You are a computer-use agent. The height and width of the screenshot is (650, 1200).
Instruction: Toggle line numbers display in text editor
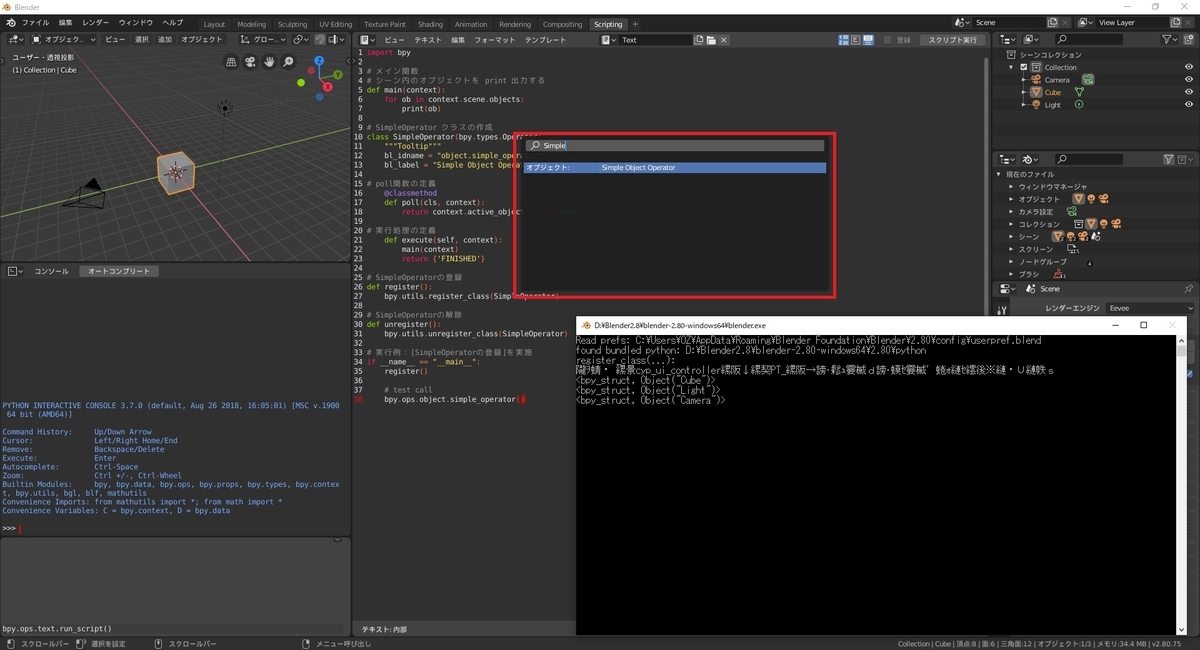843,40
